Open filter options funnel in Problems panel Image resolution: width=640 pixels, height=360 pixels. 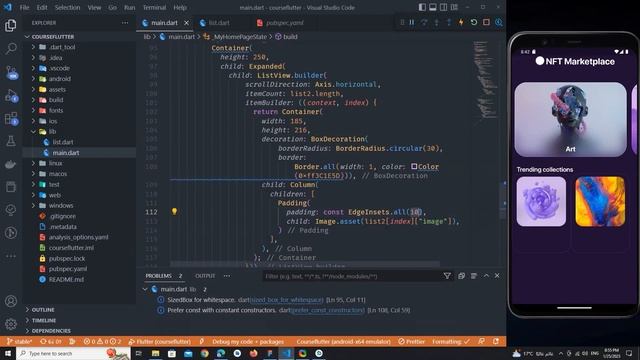447,276
